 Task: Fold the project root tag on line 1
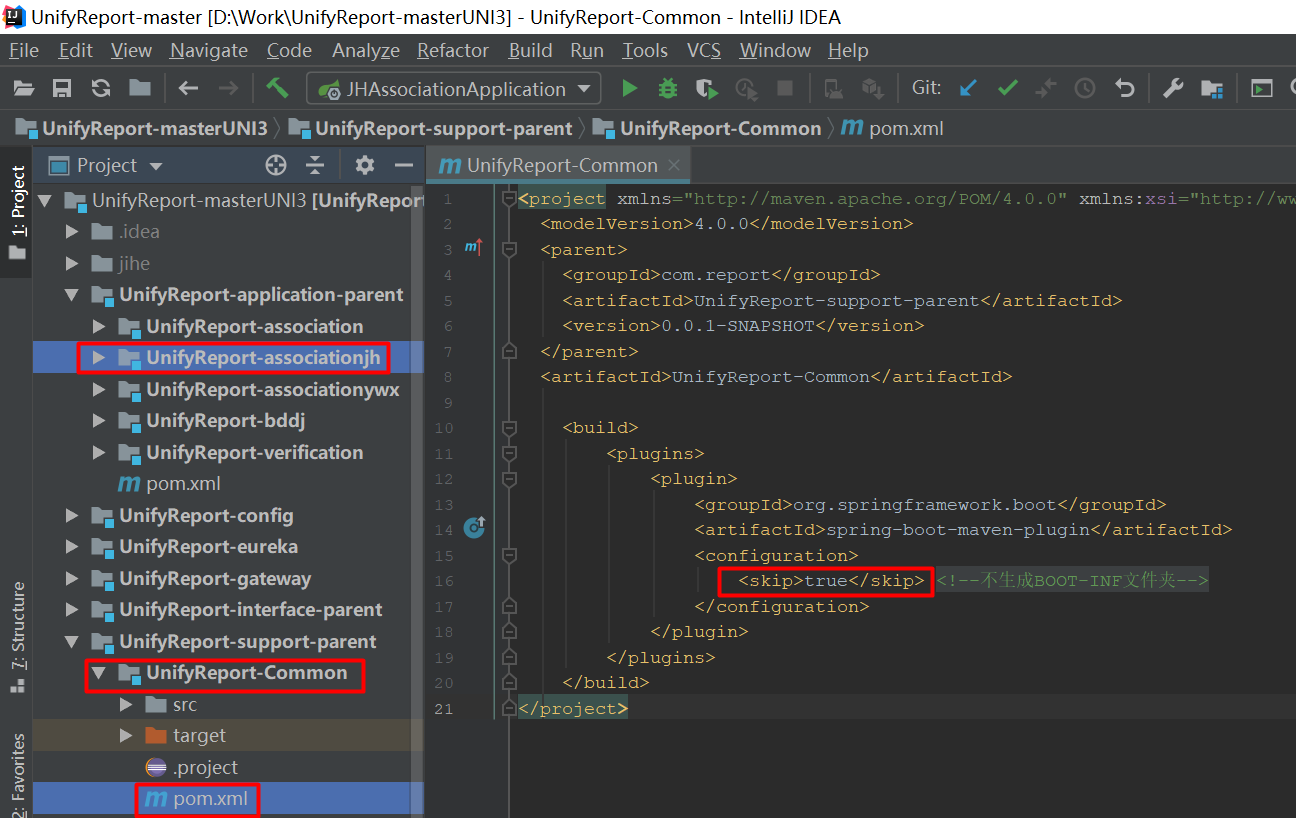click(509, 198)
